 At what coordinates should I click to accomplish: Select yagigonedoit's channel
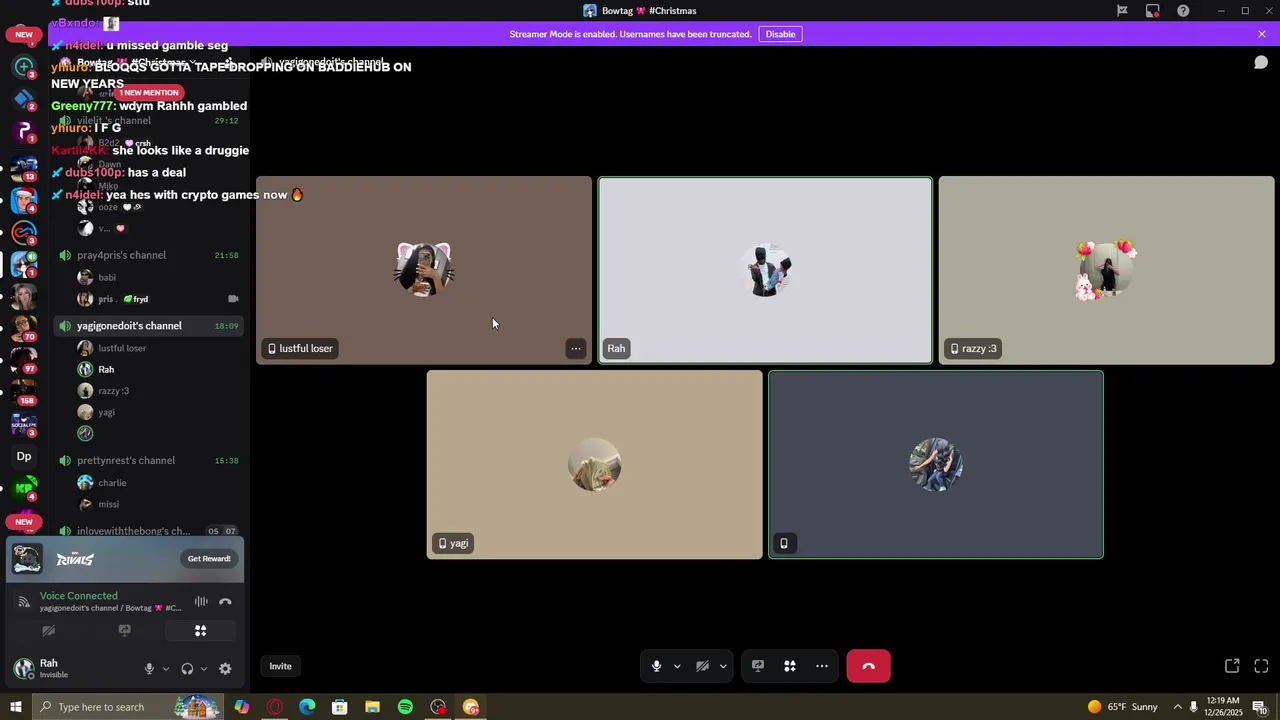148,326
